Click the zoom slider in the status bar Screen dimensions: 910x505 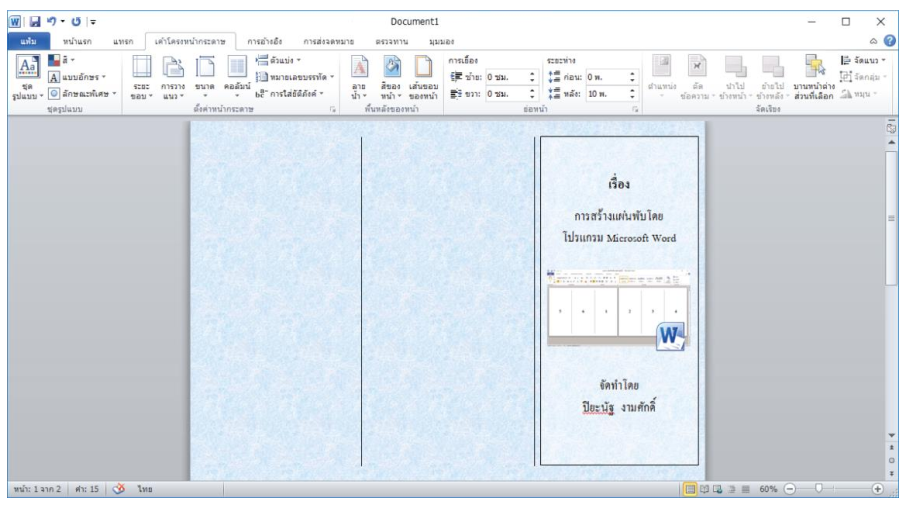(818, 489)
